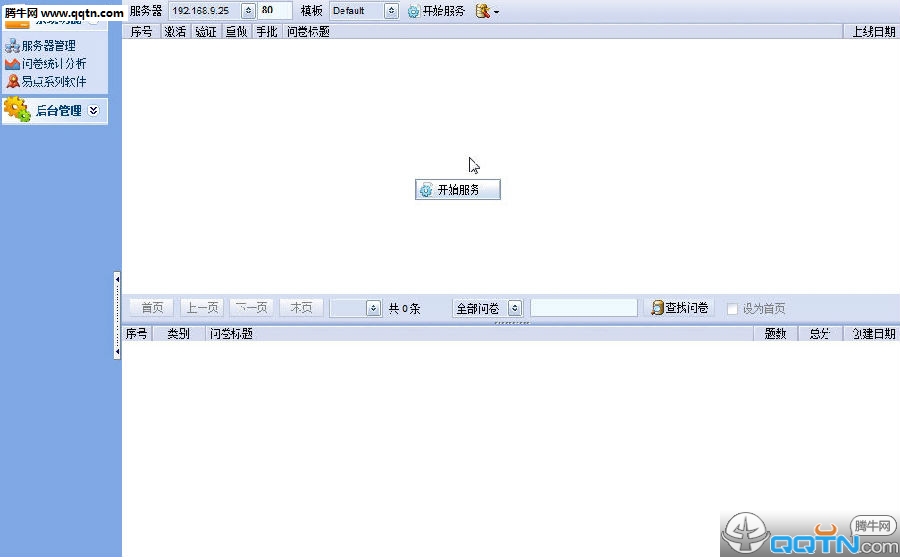The height and width of the screenshot is (557, 900).
Task: Open the server IP address dropdown
Action: tap(247, 11)
